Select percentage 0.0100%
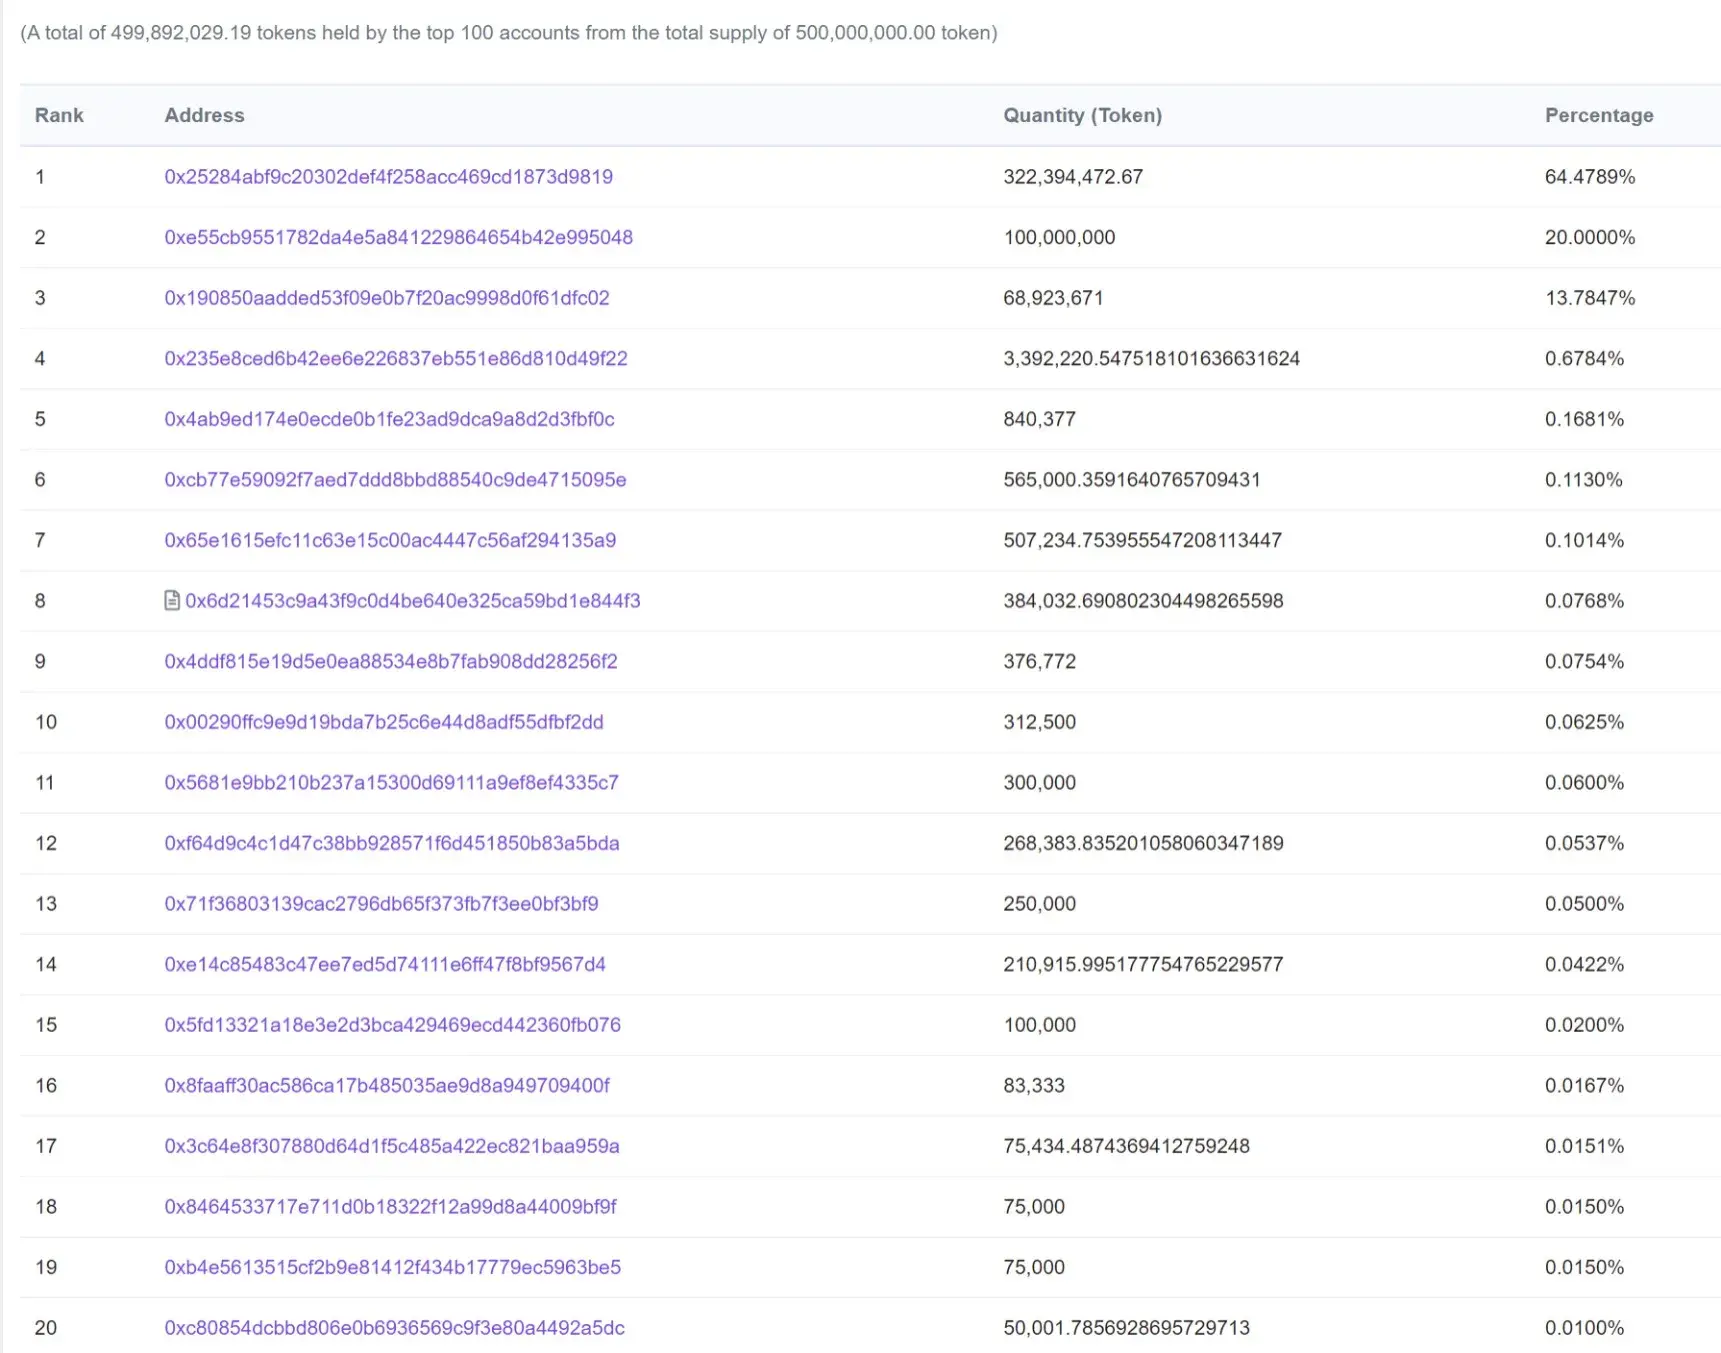This screenshot has width=1721, height=1353. [x=1584, y=1327]
